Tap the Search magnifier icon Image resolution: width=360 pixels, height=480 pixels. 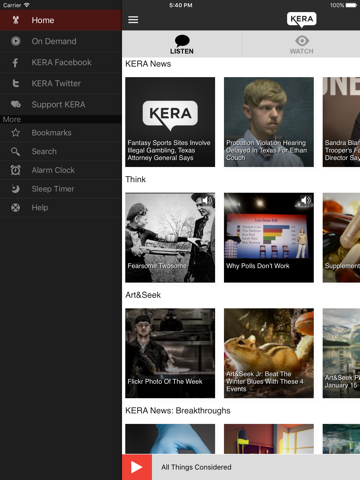pos(15,151)
